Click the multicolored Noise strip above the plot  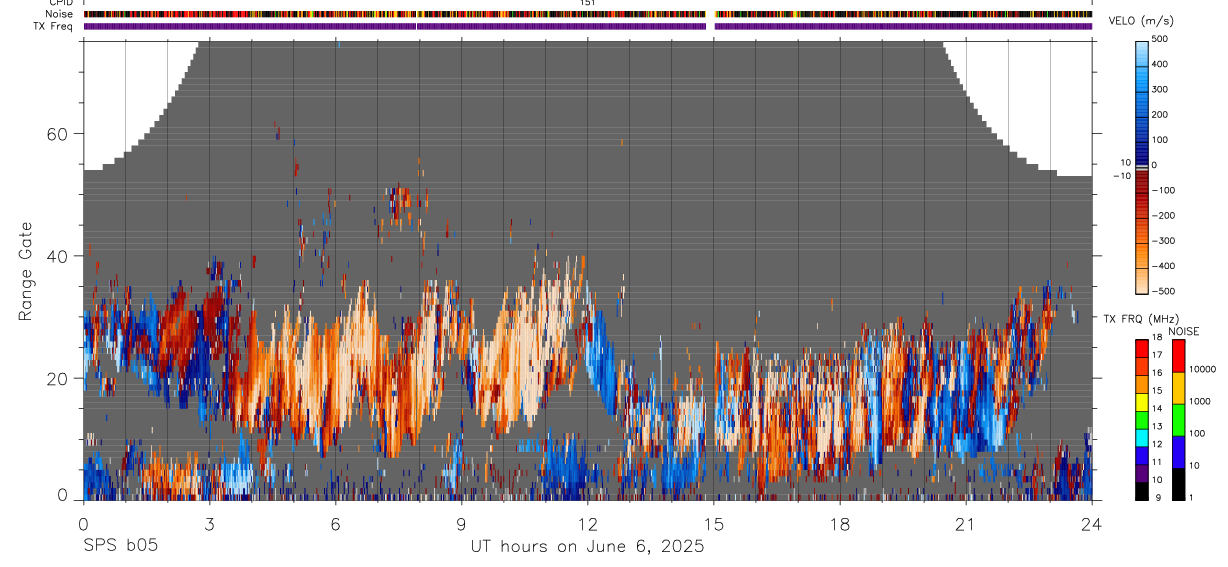click(588, 14)
